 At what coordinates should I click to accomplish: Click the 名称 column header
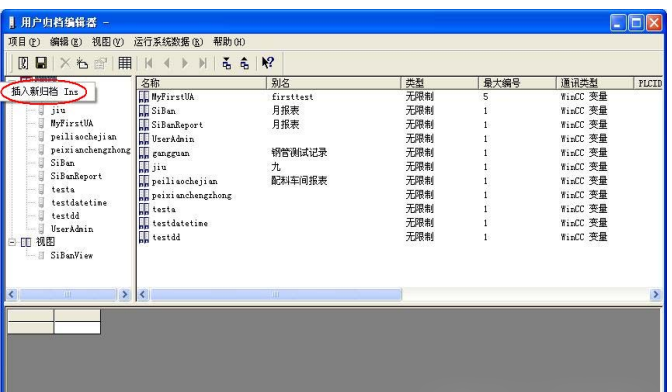pyautogui.click(x=201, y=83)
